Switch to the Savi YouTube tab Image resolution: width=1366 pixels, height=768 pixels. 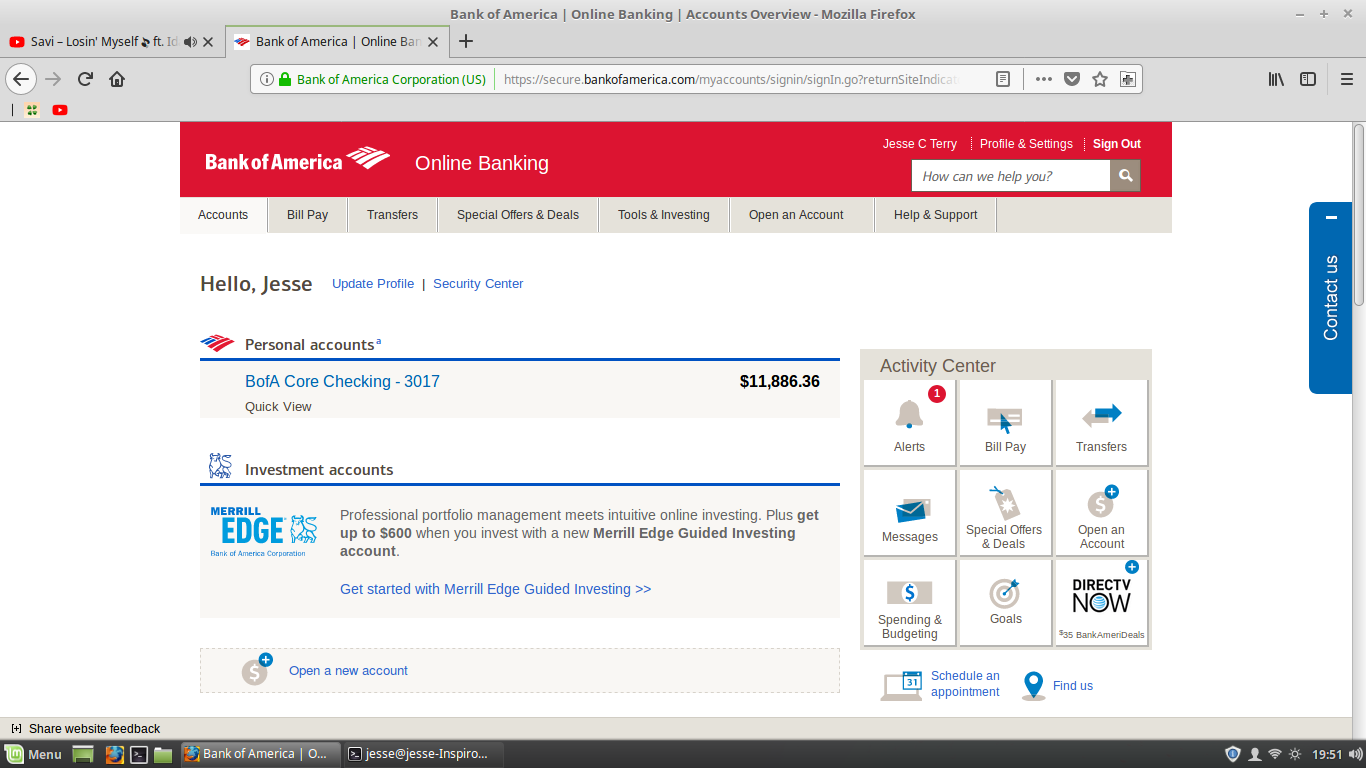(x=113, y=42)
